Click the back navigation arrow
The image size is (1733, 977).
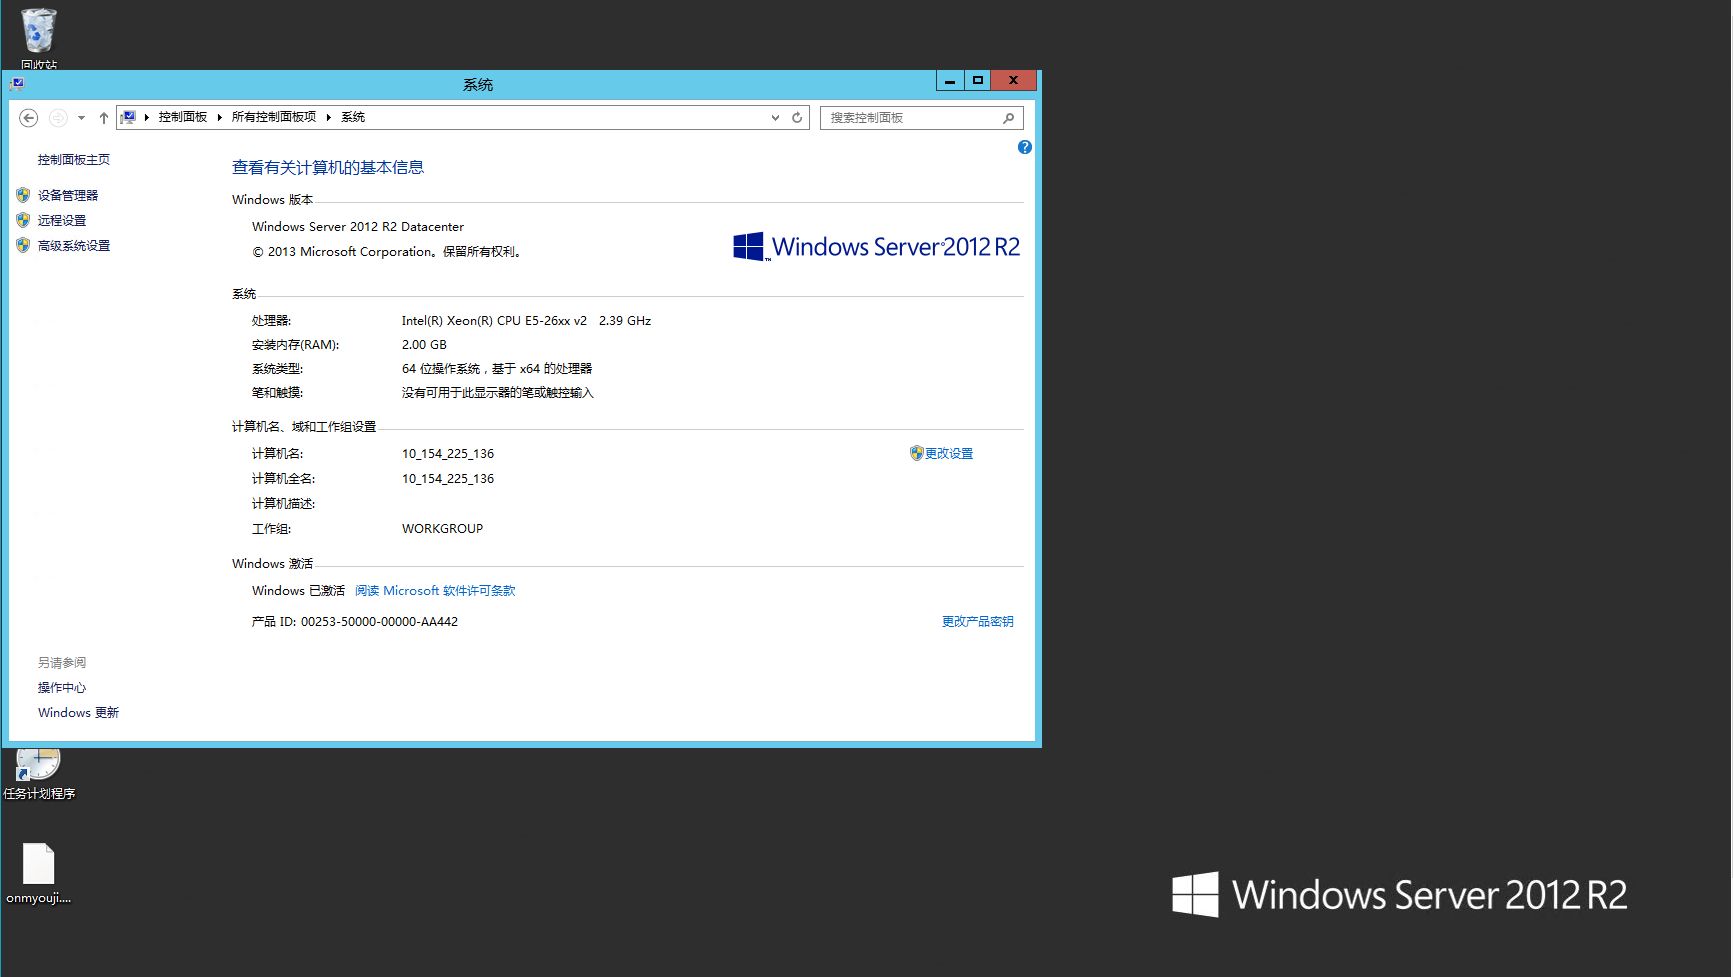click(29, 118)
